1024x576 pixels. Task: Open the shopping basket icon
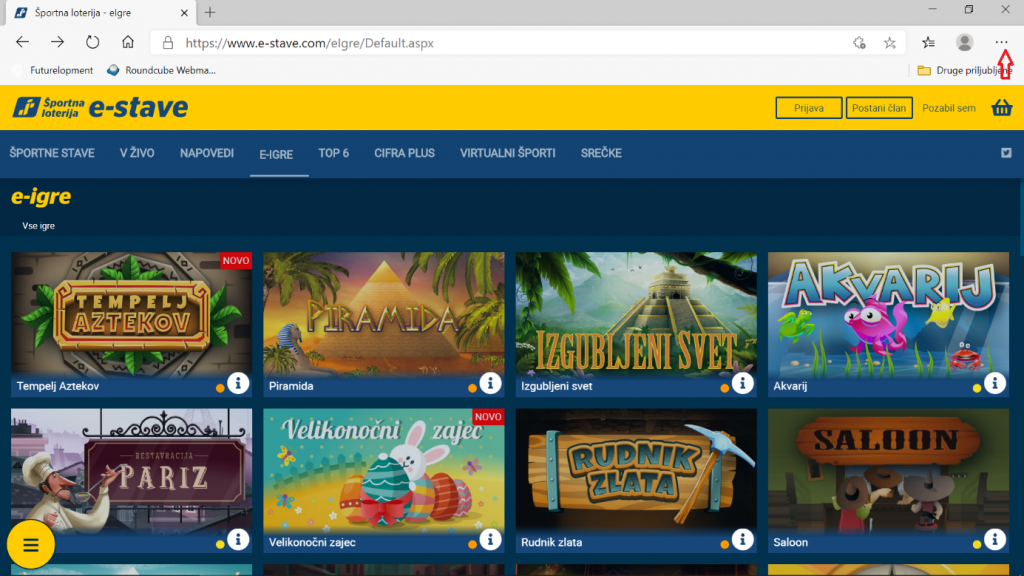(x=1002, y=108)
